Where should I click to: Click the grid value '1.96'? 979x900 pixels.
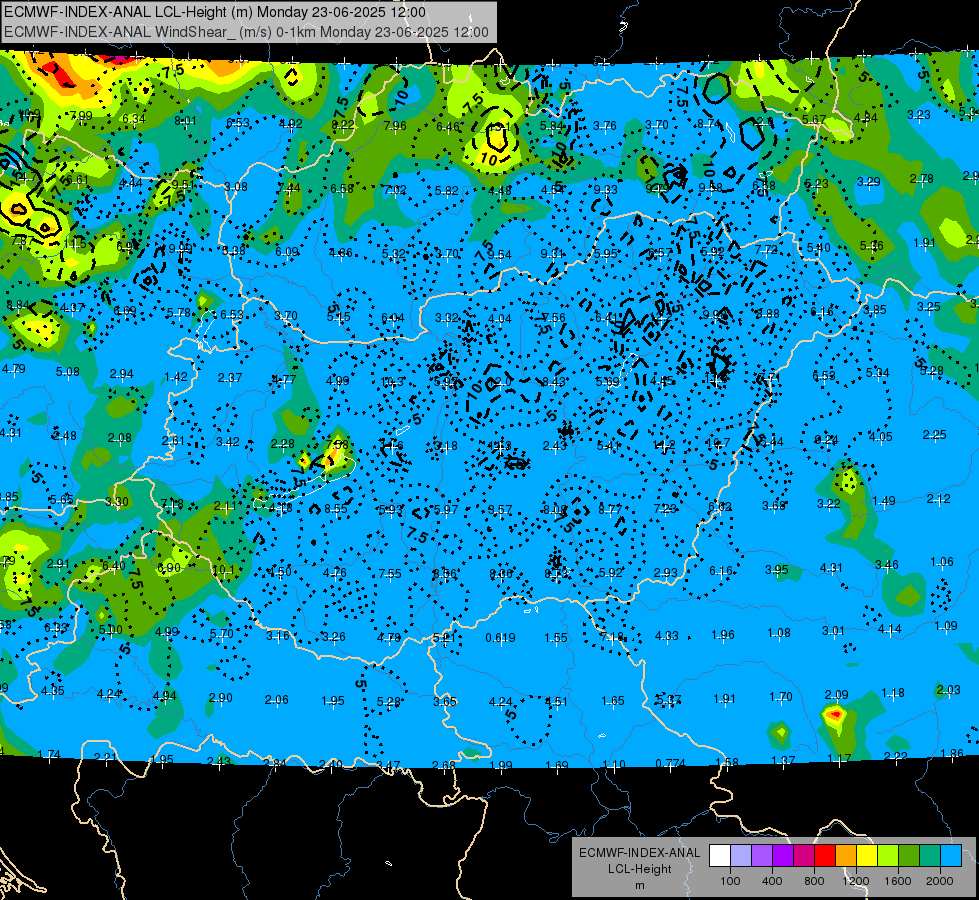point(723,635)
